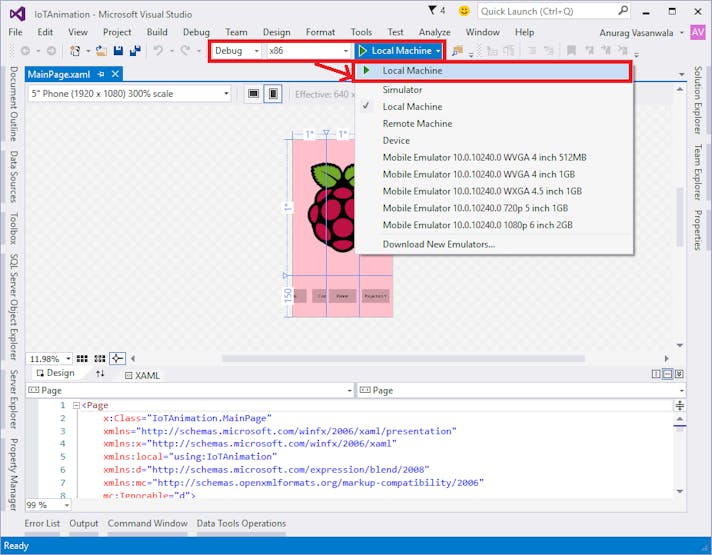
Task: Toggle snap to snaplines button
Action: (117, 358)
